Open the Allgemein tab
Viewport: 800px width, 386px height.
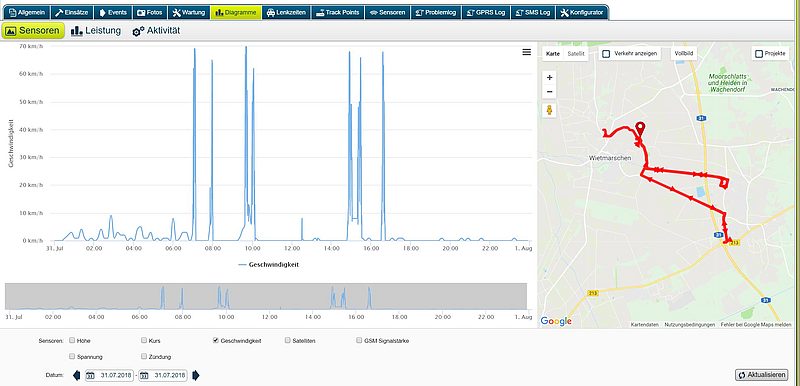click(x=28, y=12)
